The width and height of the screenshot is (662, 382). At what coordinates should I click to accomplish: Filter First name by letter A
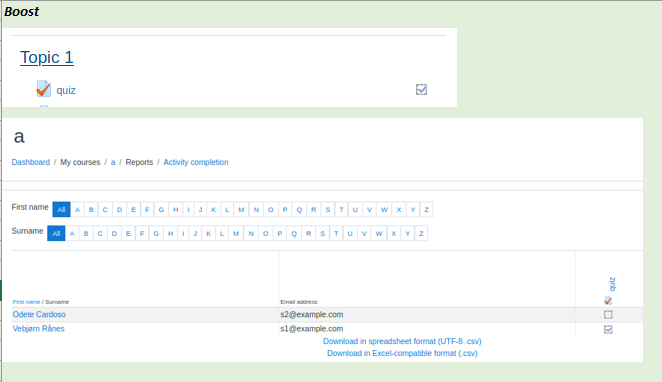click(77, 209)
